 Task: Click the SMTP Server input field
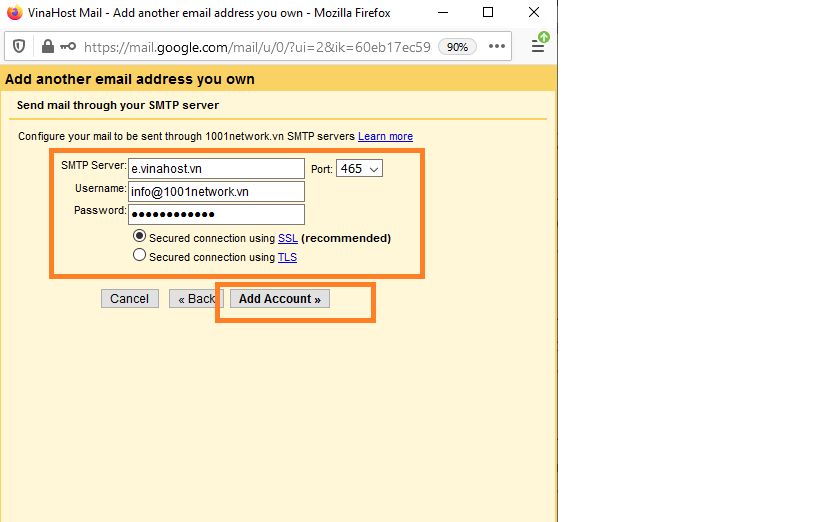(216, 169)
